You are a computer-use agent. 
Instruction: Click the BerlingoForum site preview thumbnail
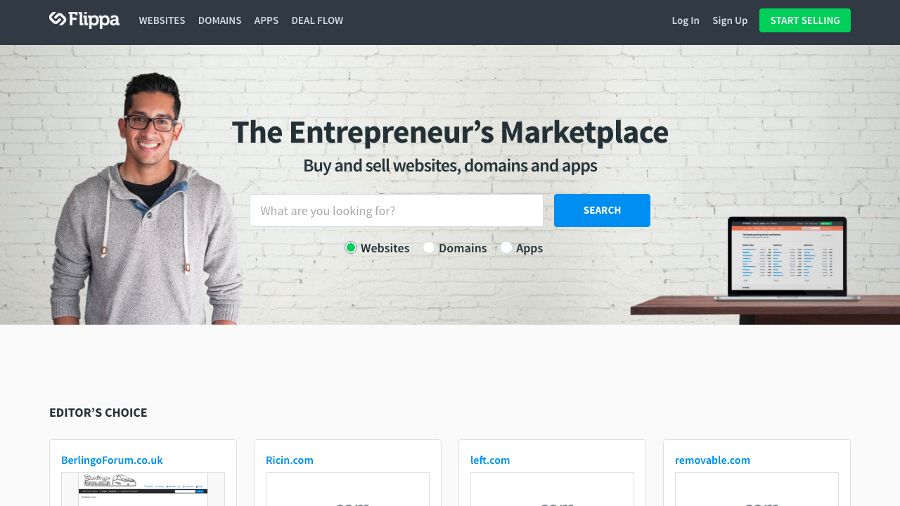coord(143,489)
